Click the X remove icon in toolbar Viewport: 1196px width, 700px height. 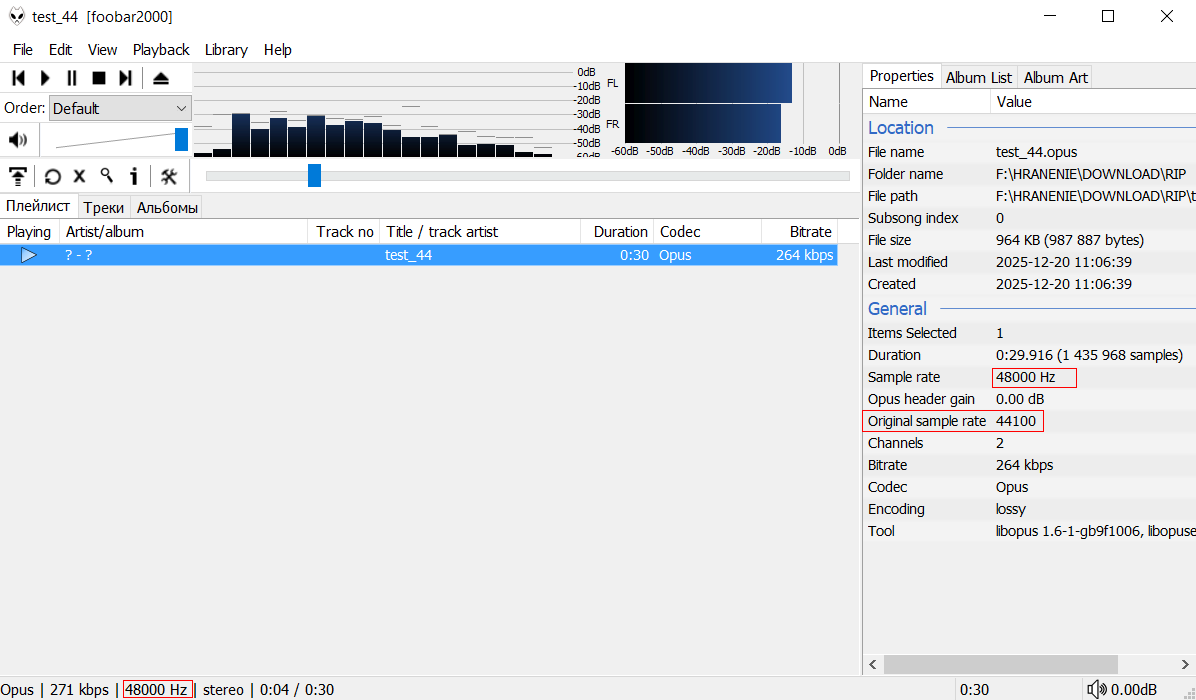(80, 176)
